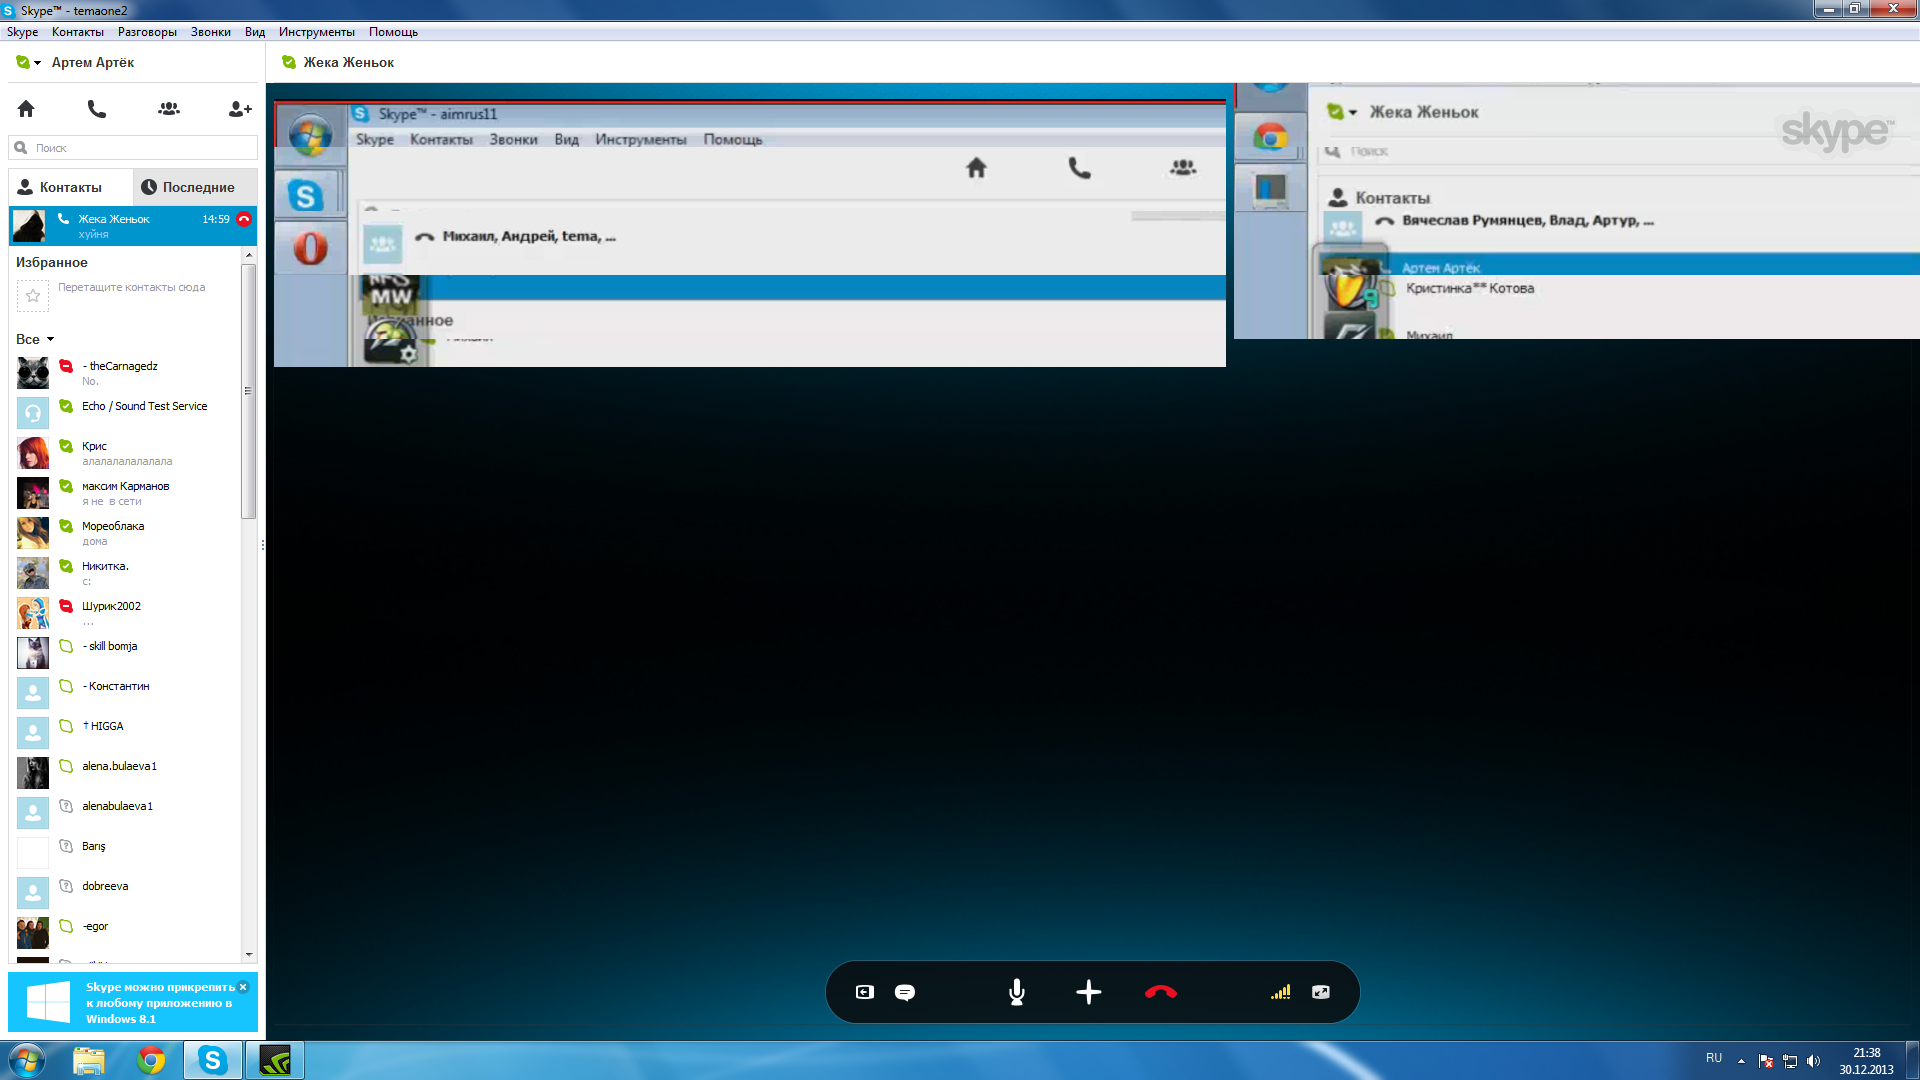
Task: Click contact list scroll down arrow
Action: click(249, 955)
